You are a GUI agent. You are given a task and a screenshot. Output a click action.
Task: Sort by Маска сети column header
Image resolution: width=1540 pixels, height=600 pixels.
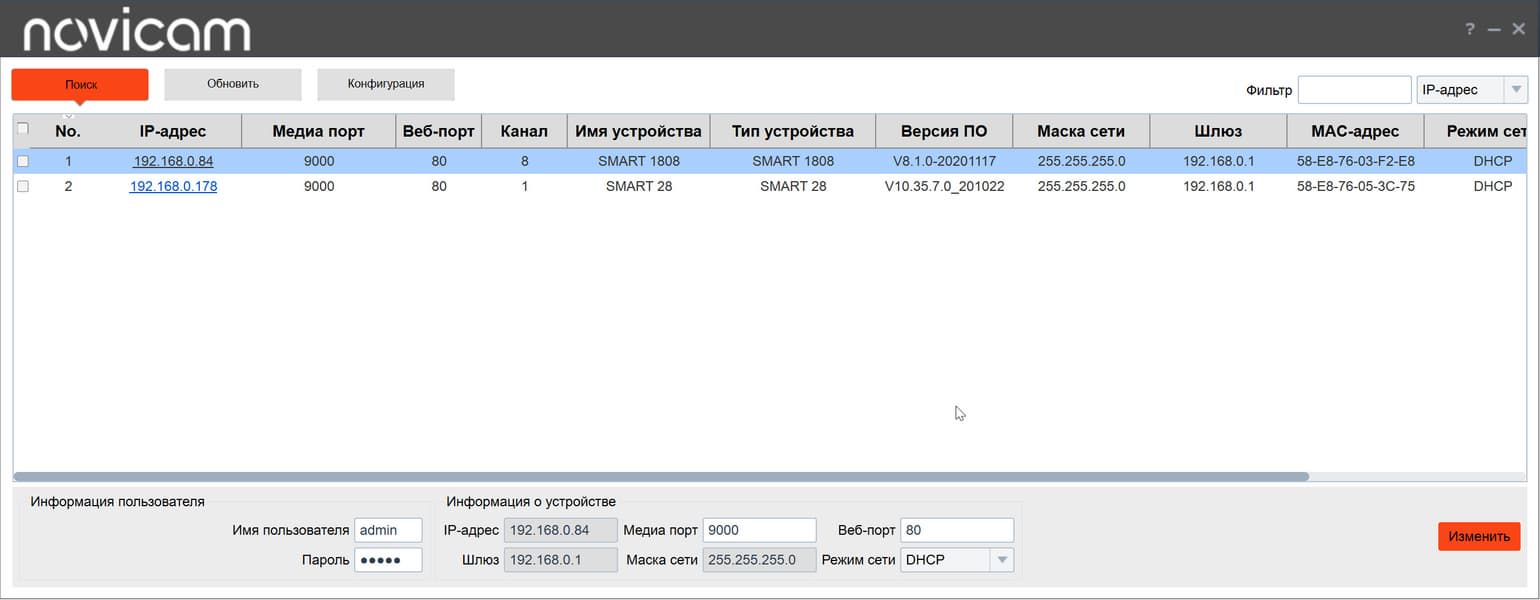coord(1081,131)
